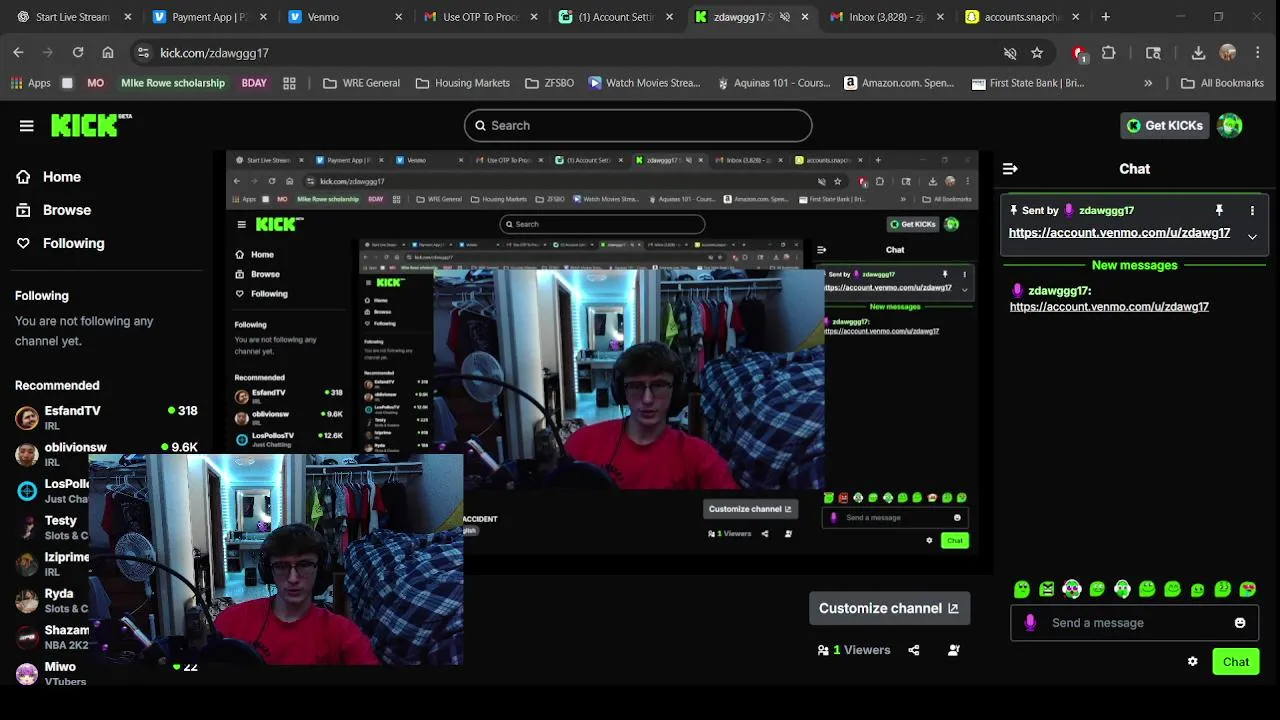Insert last heart-eyes emote
This screenshot has height=720, width=1280.
(1248, 590)
